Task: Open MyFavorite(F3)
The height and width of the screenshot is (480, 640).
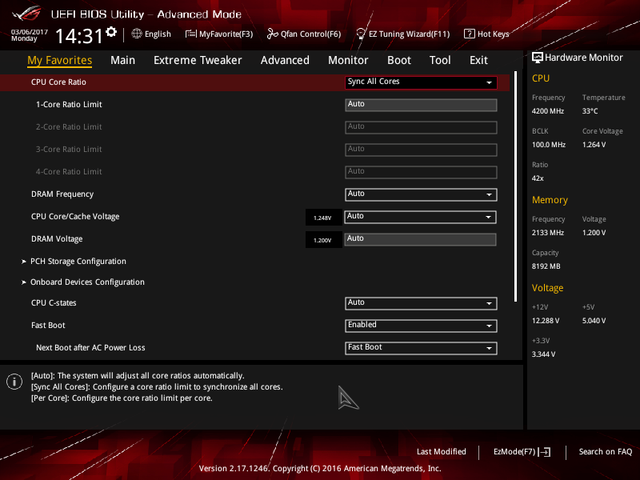Action: [x=219, y=34]
